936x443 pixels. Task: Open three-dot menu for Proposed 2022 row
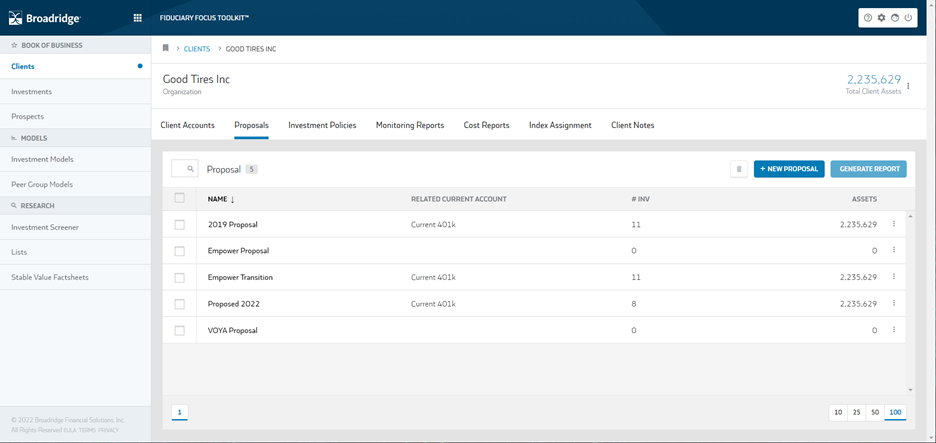coord(894,303)
